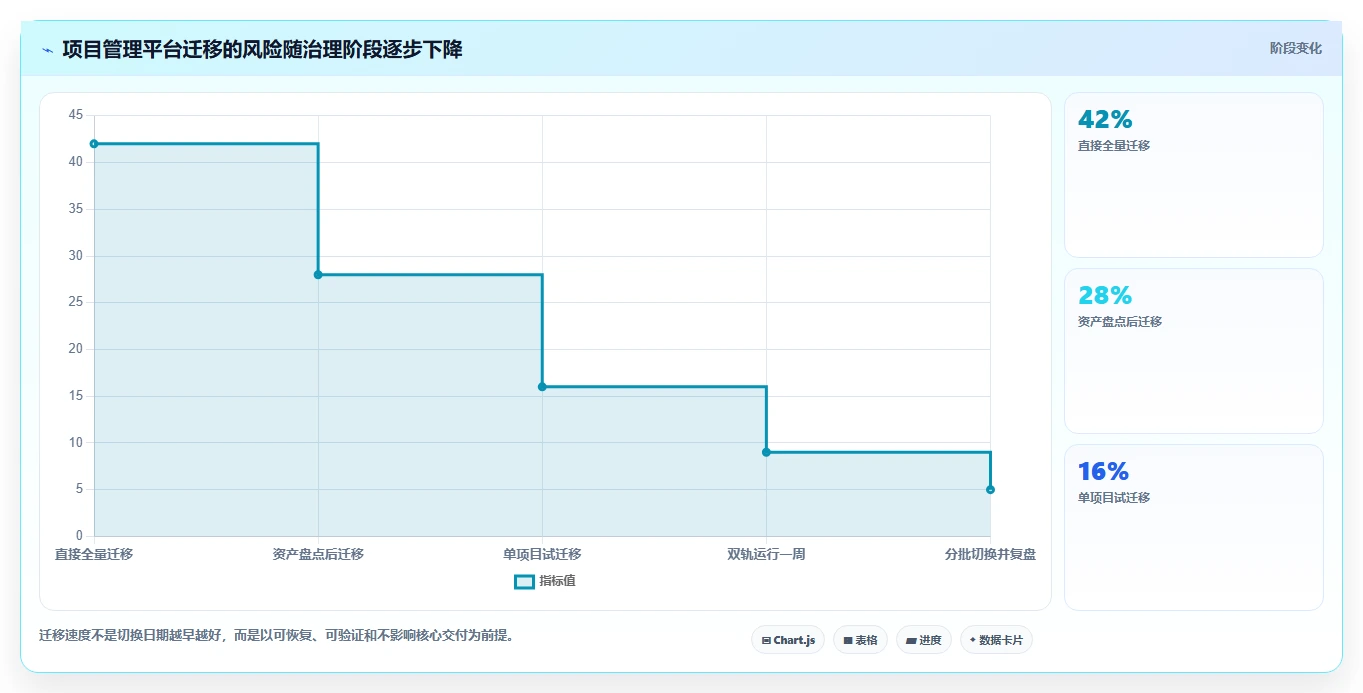
Task: Click the y-axis value 15
Action: click(76, 396)
